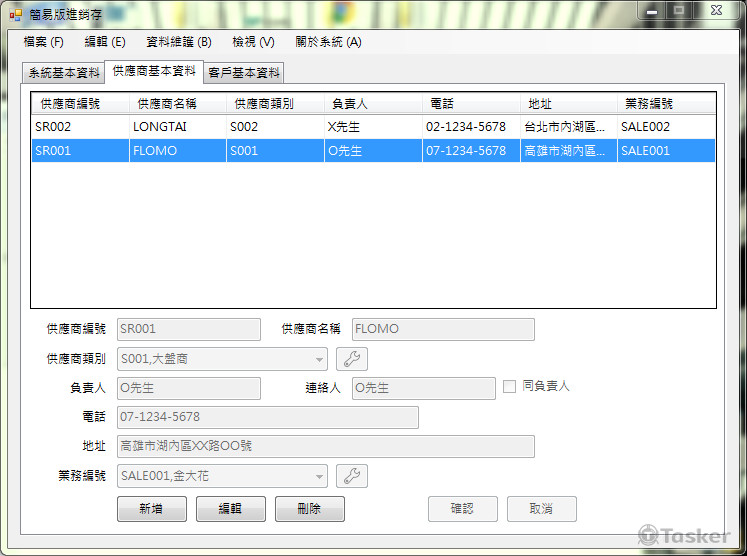Click wrench icon next to 供應商類別 dropdown
The height and width of the screenshot is (556, 747).
pyautogui.click(x=352, y=359)
